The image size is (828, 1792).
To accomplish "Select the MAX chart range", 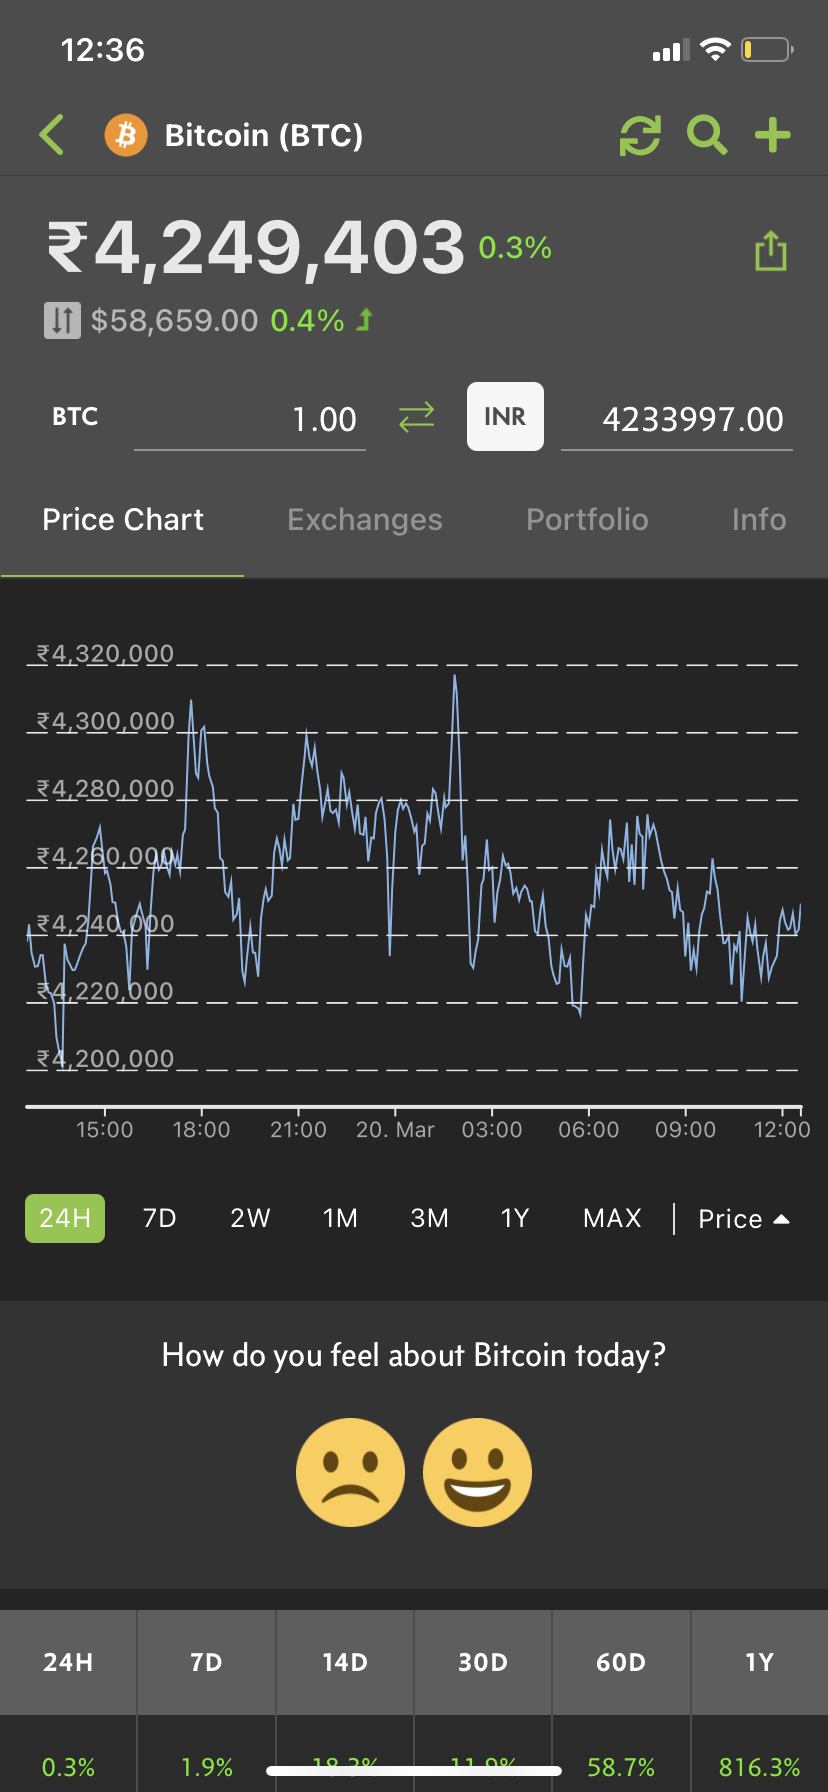I will (612, 1218).
